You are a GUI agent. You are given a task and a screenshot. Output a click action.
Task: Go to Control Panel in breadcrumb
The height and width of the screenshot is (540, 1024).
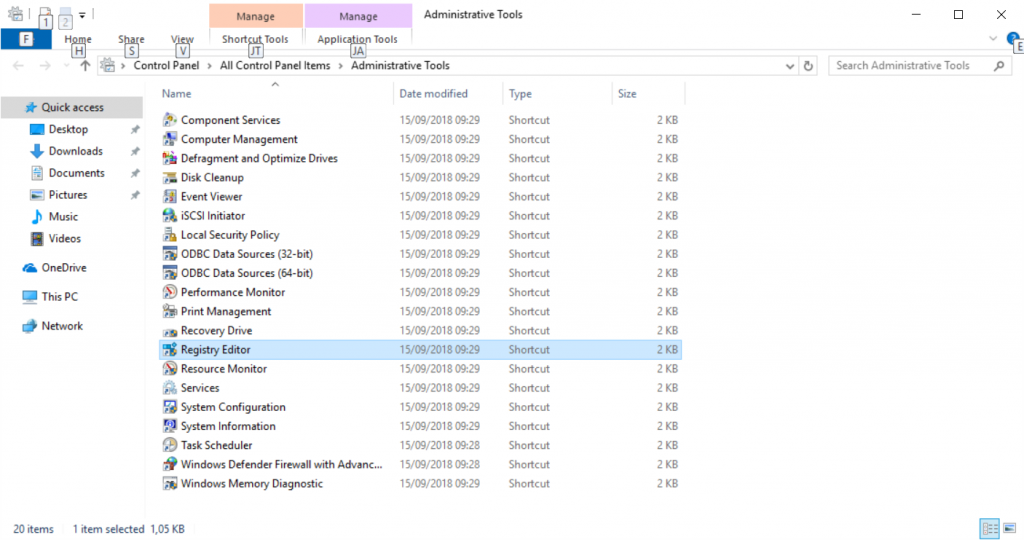point(167,65)
